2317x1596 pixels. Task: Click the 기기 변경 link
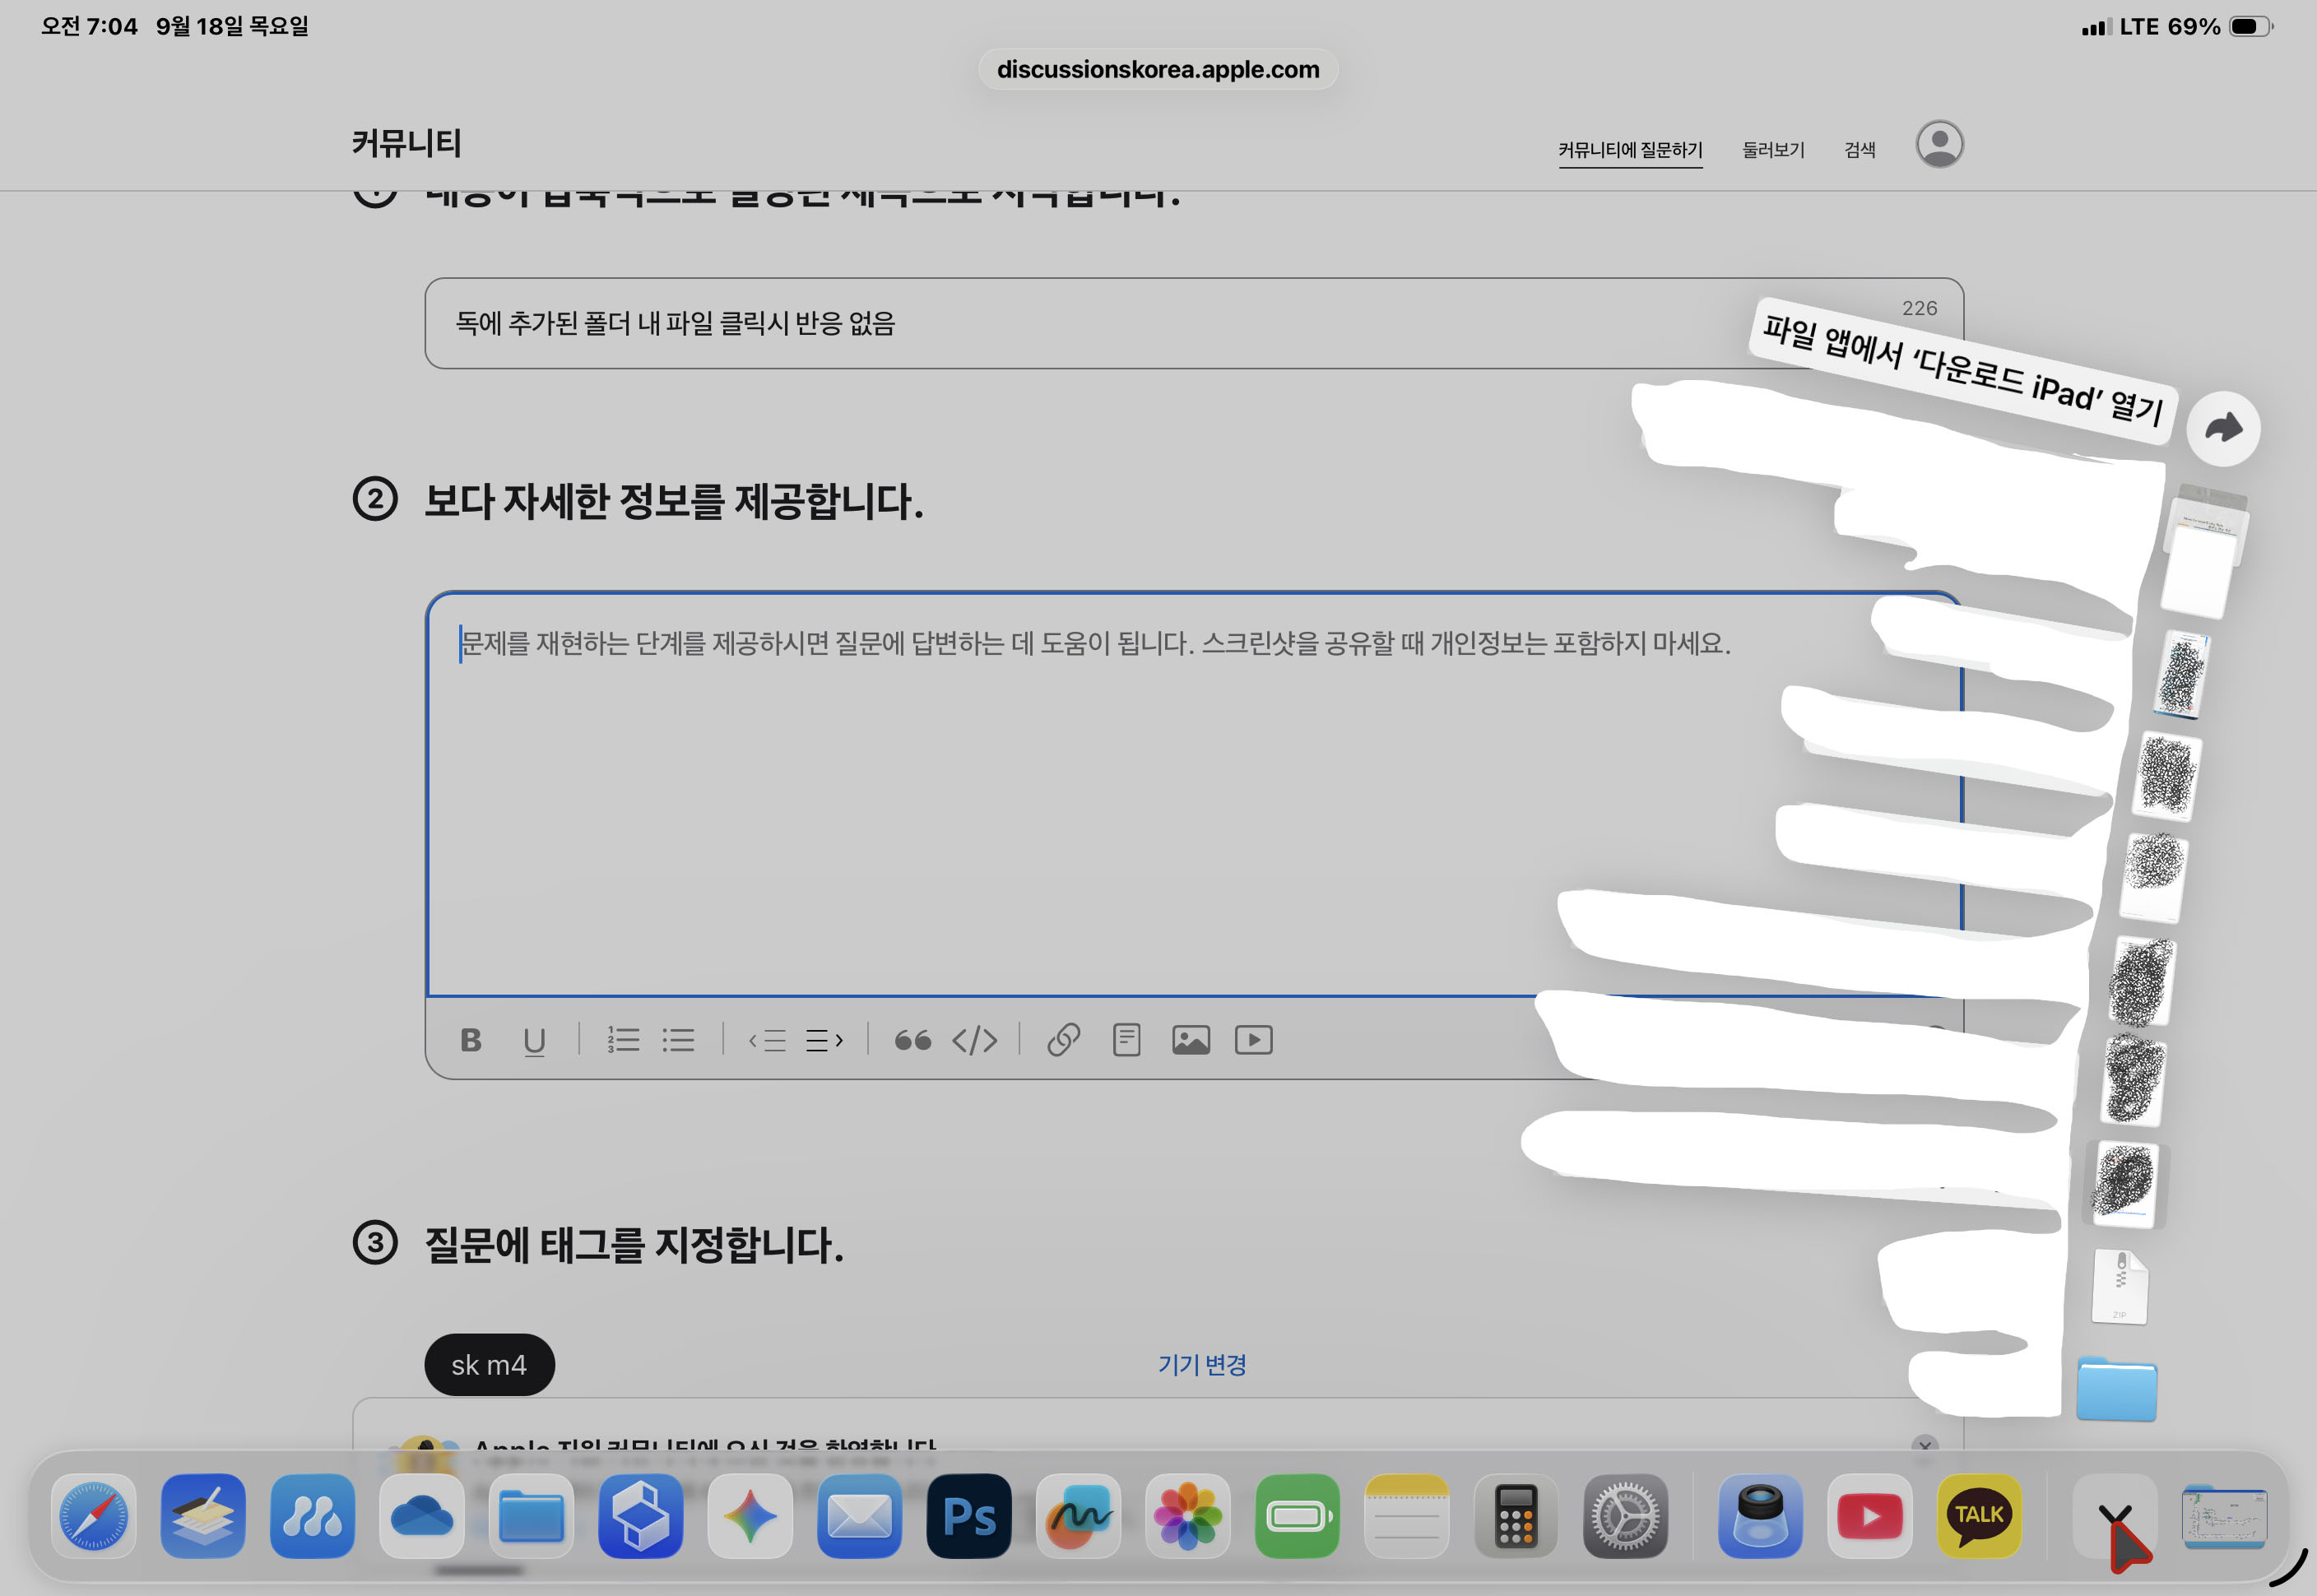1201,1364
